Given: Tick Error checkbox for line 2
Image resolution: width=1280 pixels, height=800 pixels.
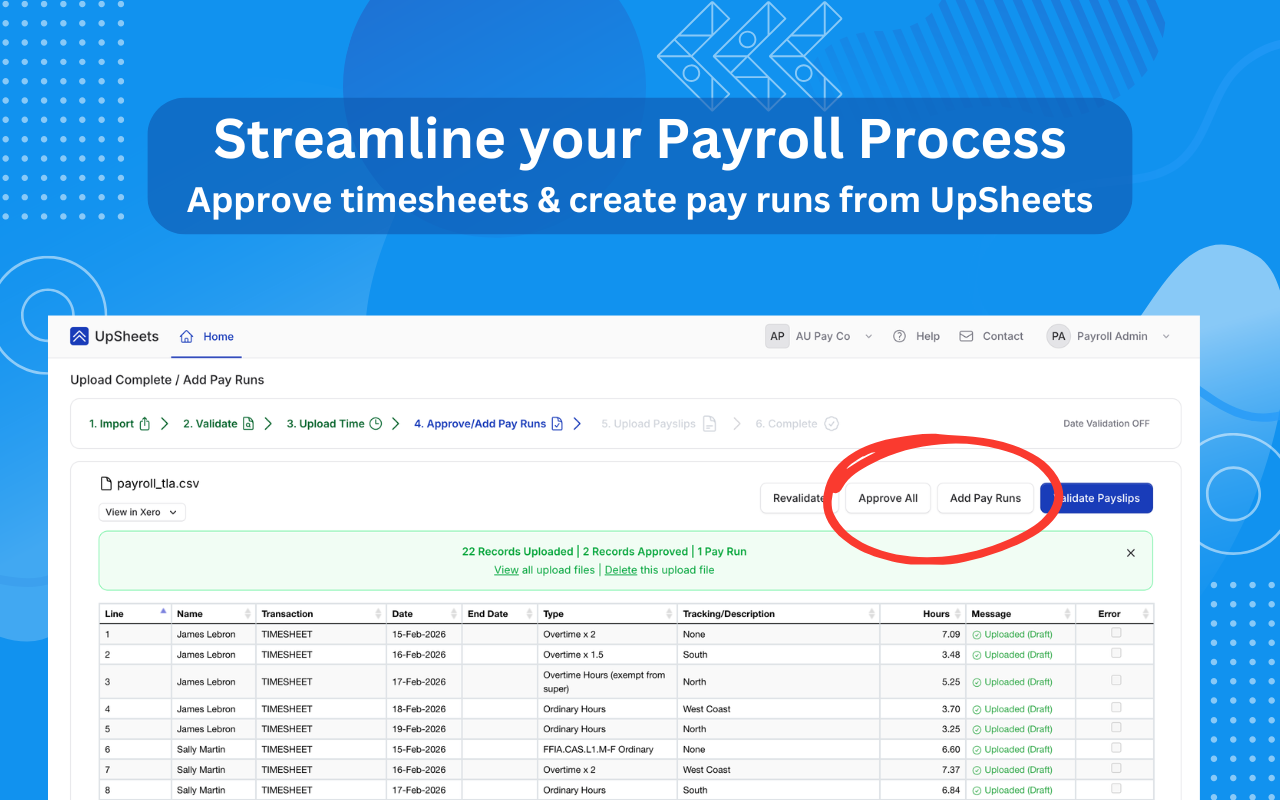Looking at the screenshot, I should click(1116, 653).
